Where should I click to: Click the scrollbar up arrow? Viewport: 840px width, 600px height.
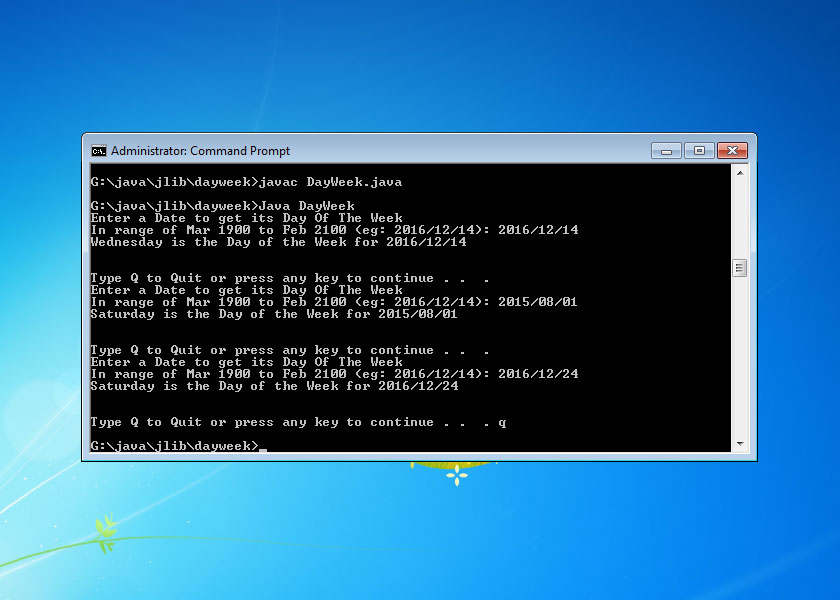click(740, 174)
